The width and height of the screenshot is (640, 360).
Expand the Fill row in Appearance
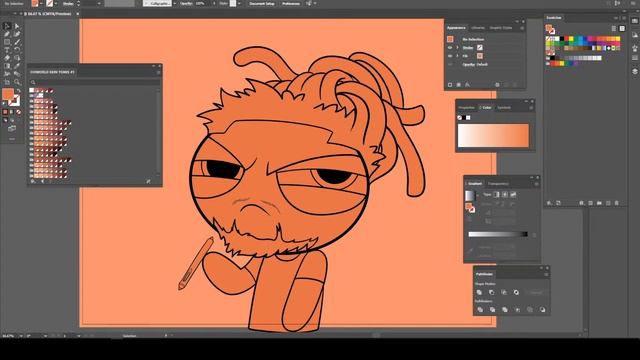(457, 56)
